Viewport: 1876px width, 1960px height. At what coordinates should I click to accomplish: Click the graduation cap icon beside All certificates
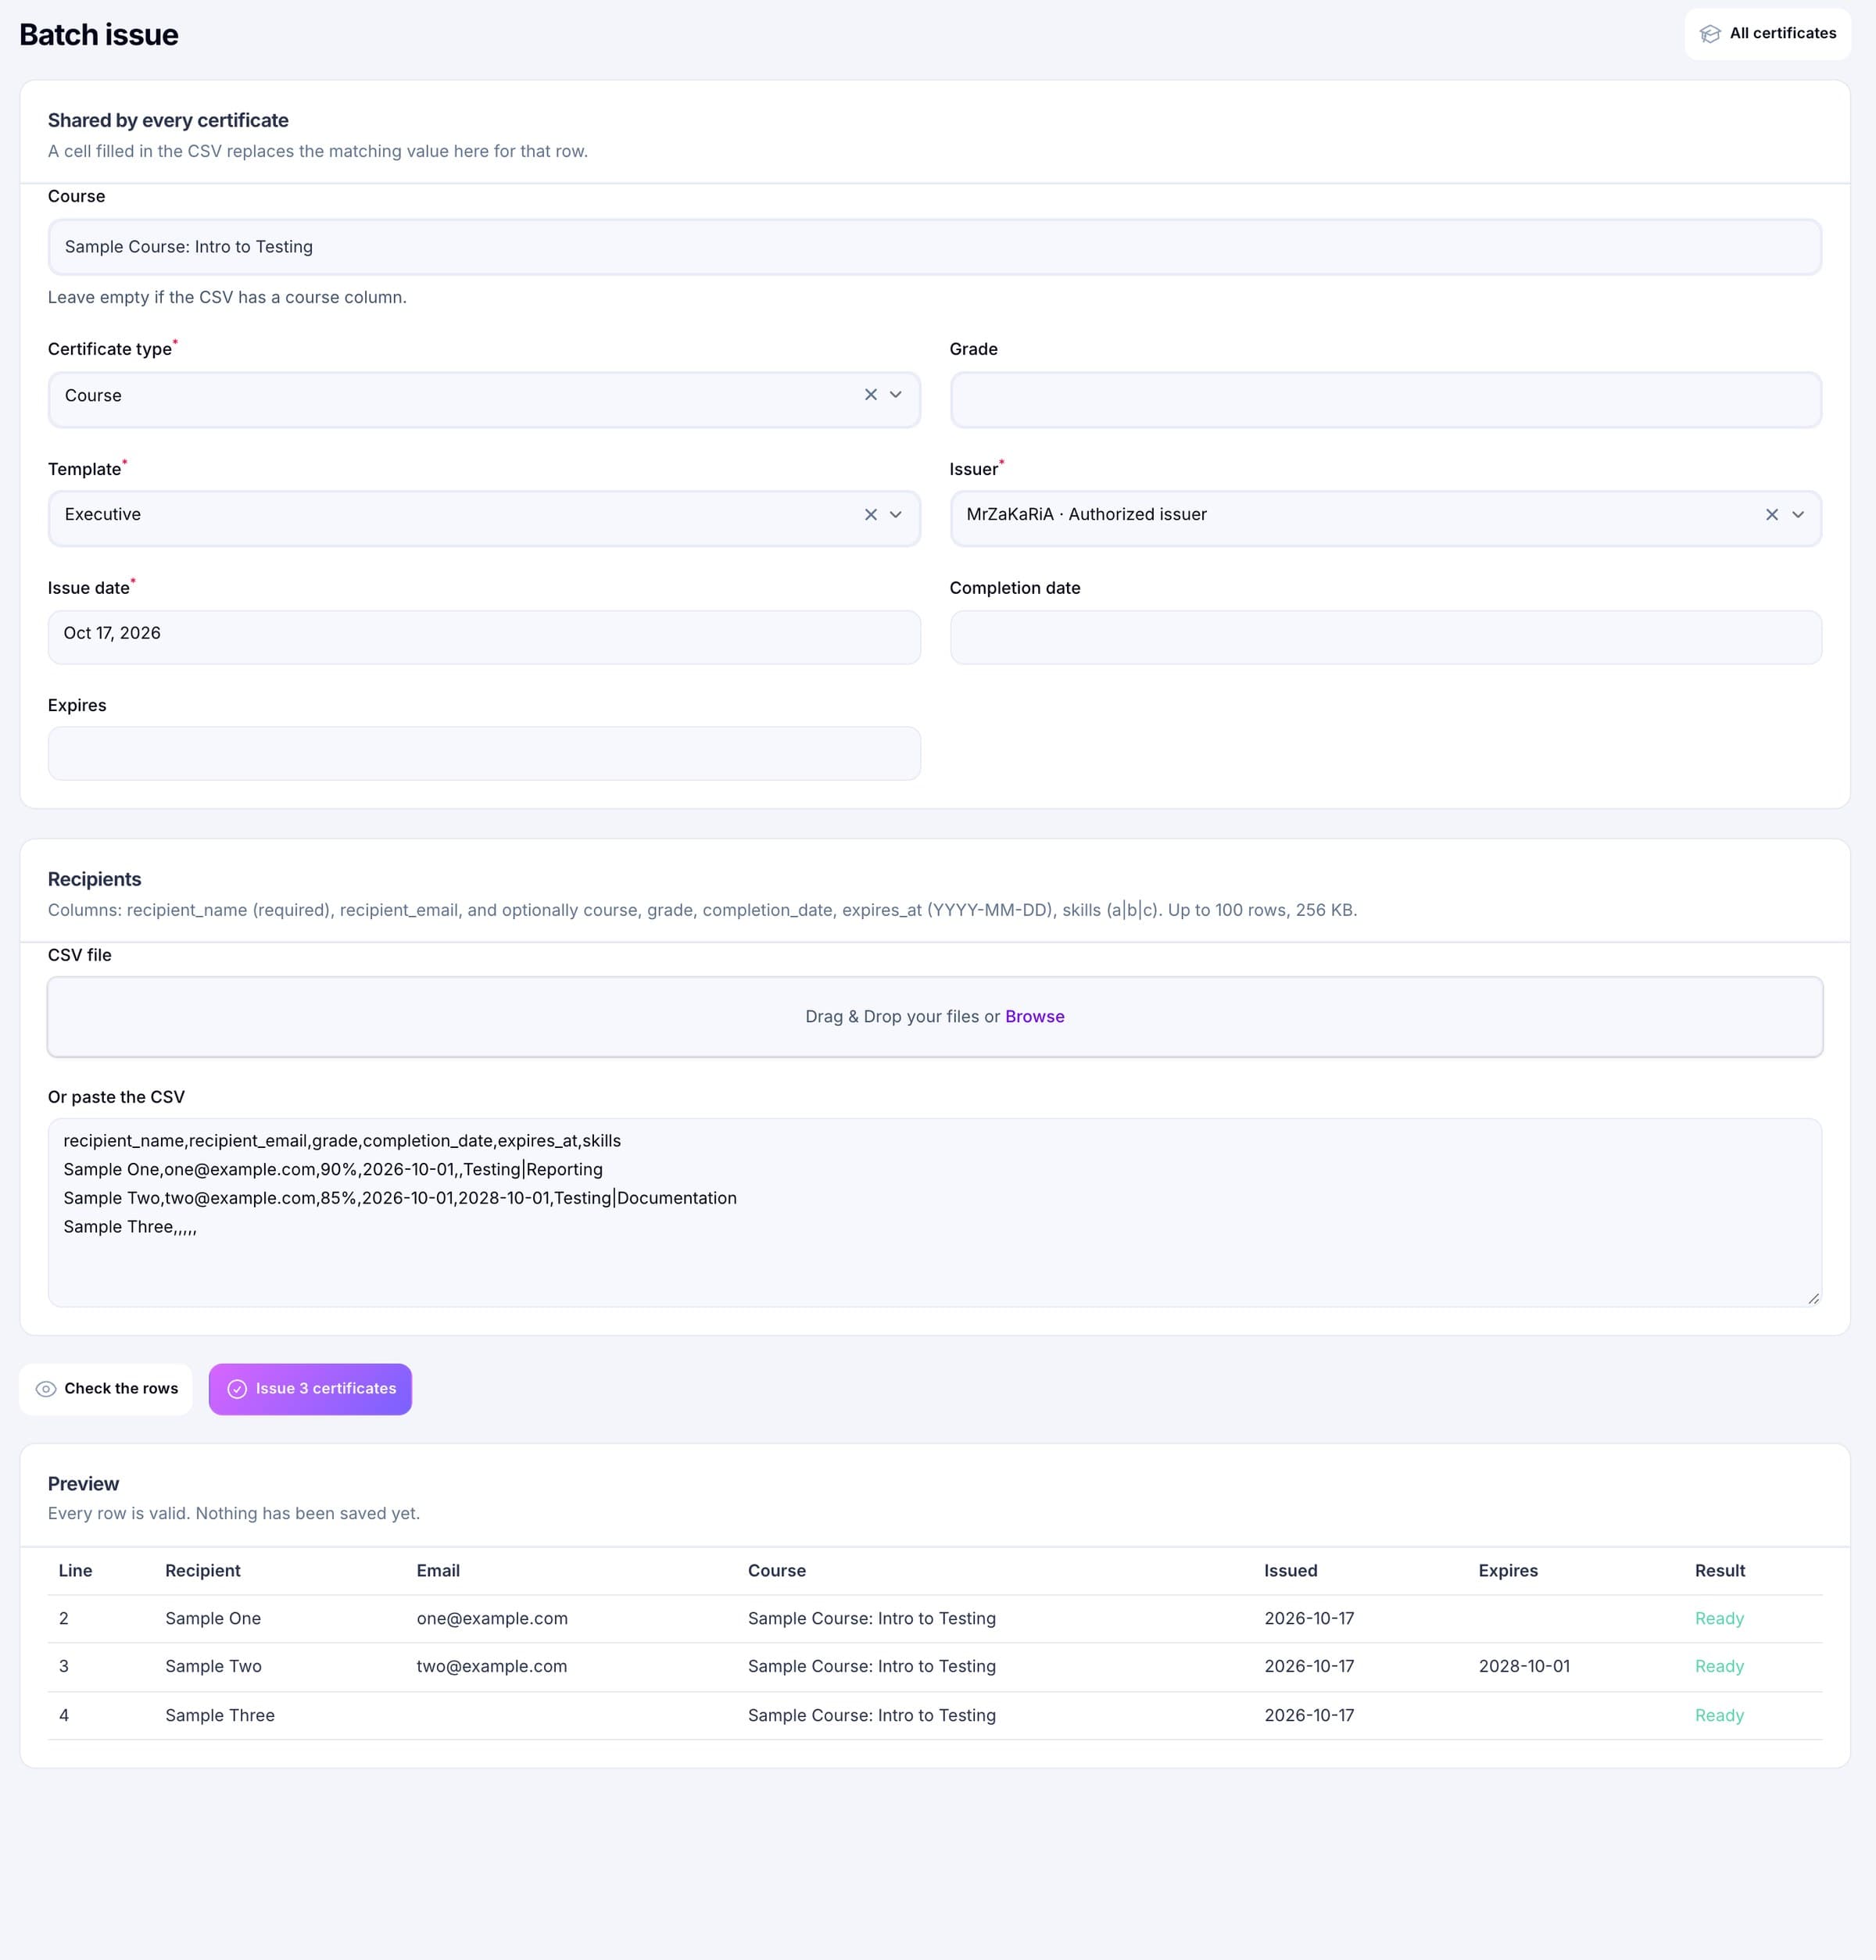tap(1710, 34)
